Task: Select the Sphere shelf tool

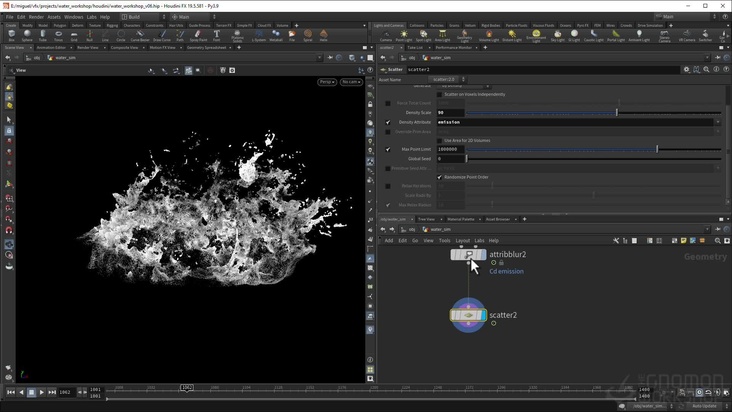Action: 26,36
